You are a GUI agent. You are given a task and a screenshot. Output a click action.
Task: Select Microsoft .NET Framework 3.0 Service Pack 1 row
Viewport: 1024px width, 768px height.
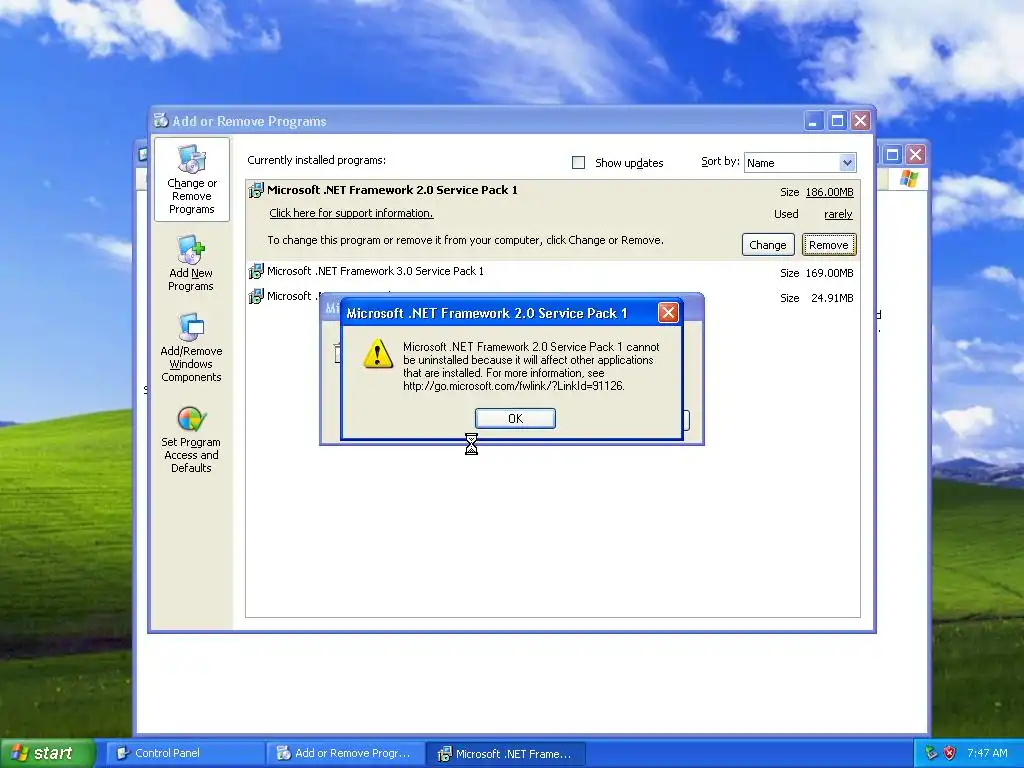552,272
